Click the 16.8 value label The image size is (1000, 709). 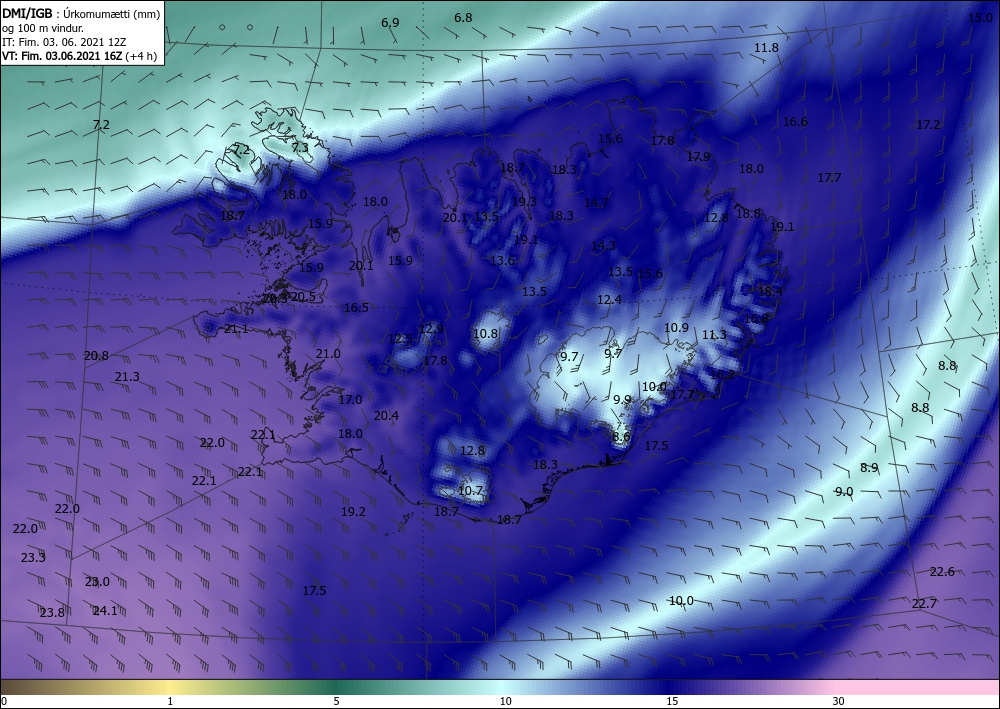[x=756, y=318]
